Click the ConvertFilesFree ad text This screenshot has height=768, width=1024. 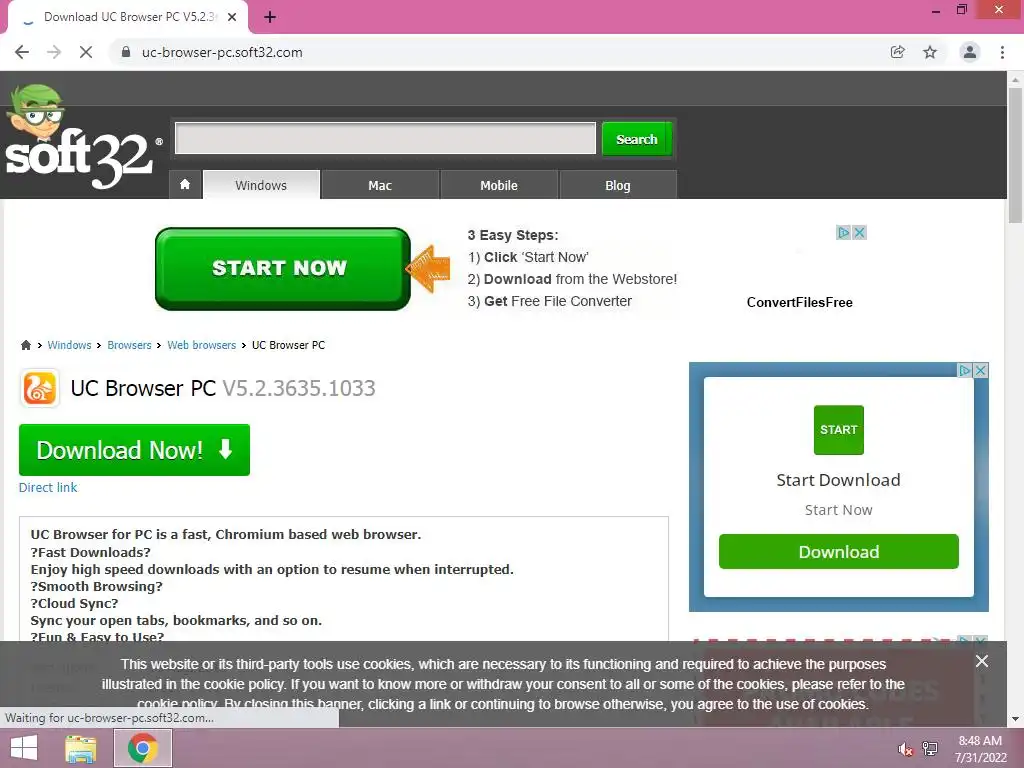tap(799, 302)
